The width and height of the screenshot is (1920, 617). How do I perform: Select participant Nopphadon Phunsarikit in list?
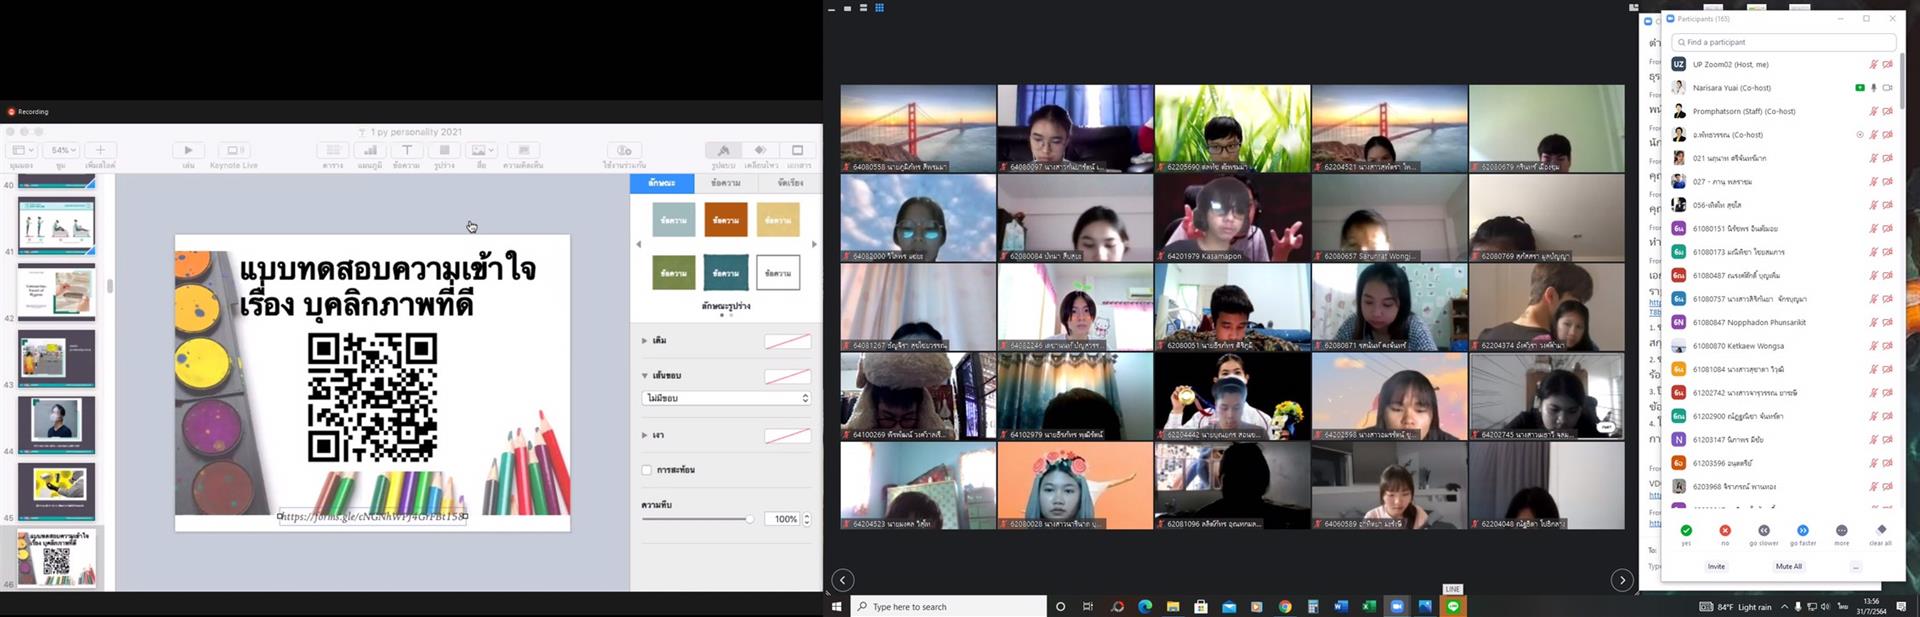1782,322
